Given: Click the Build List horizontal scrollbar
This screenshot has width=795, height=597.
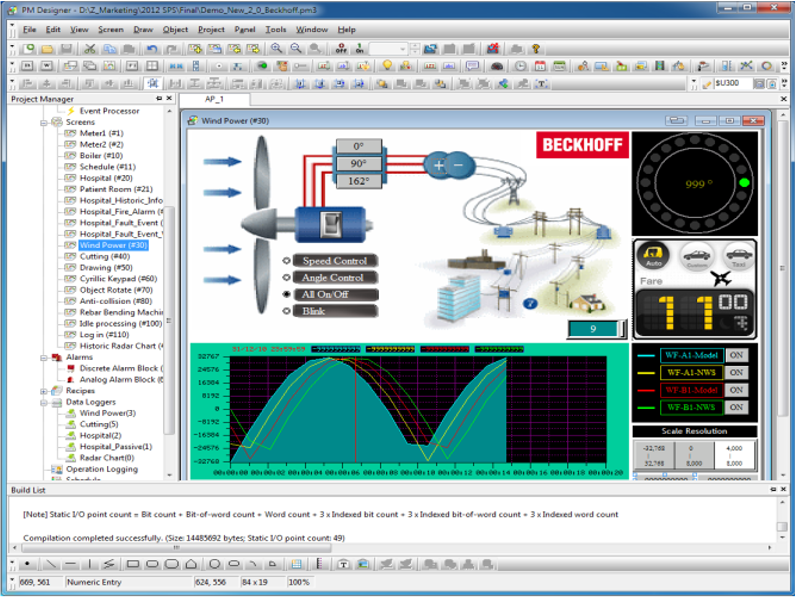Looking at the screenshot, I should tap(176, 548).
